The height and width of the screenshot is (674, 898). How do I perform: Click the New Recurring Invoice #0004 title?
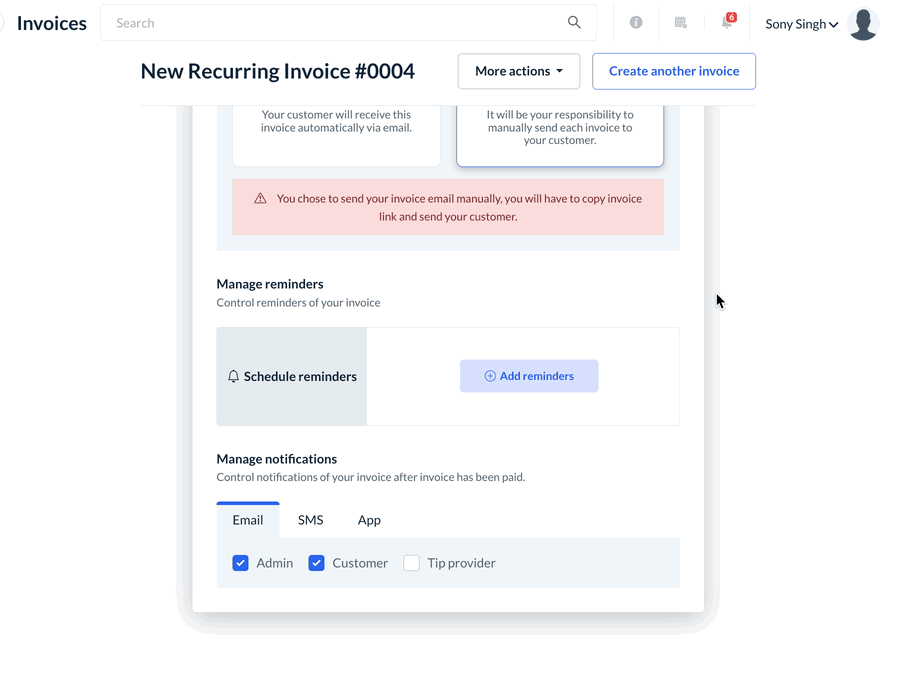pos(278,71)
